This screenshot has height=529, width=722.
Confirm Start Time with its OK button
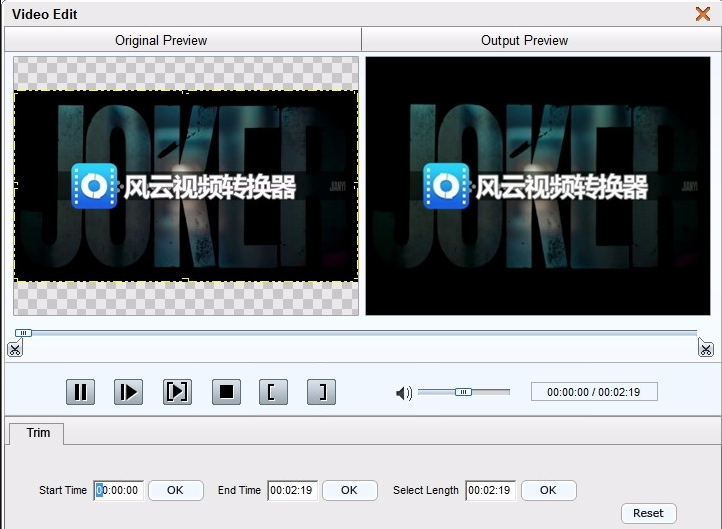175,490
